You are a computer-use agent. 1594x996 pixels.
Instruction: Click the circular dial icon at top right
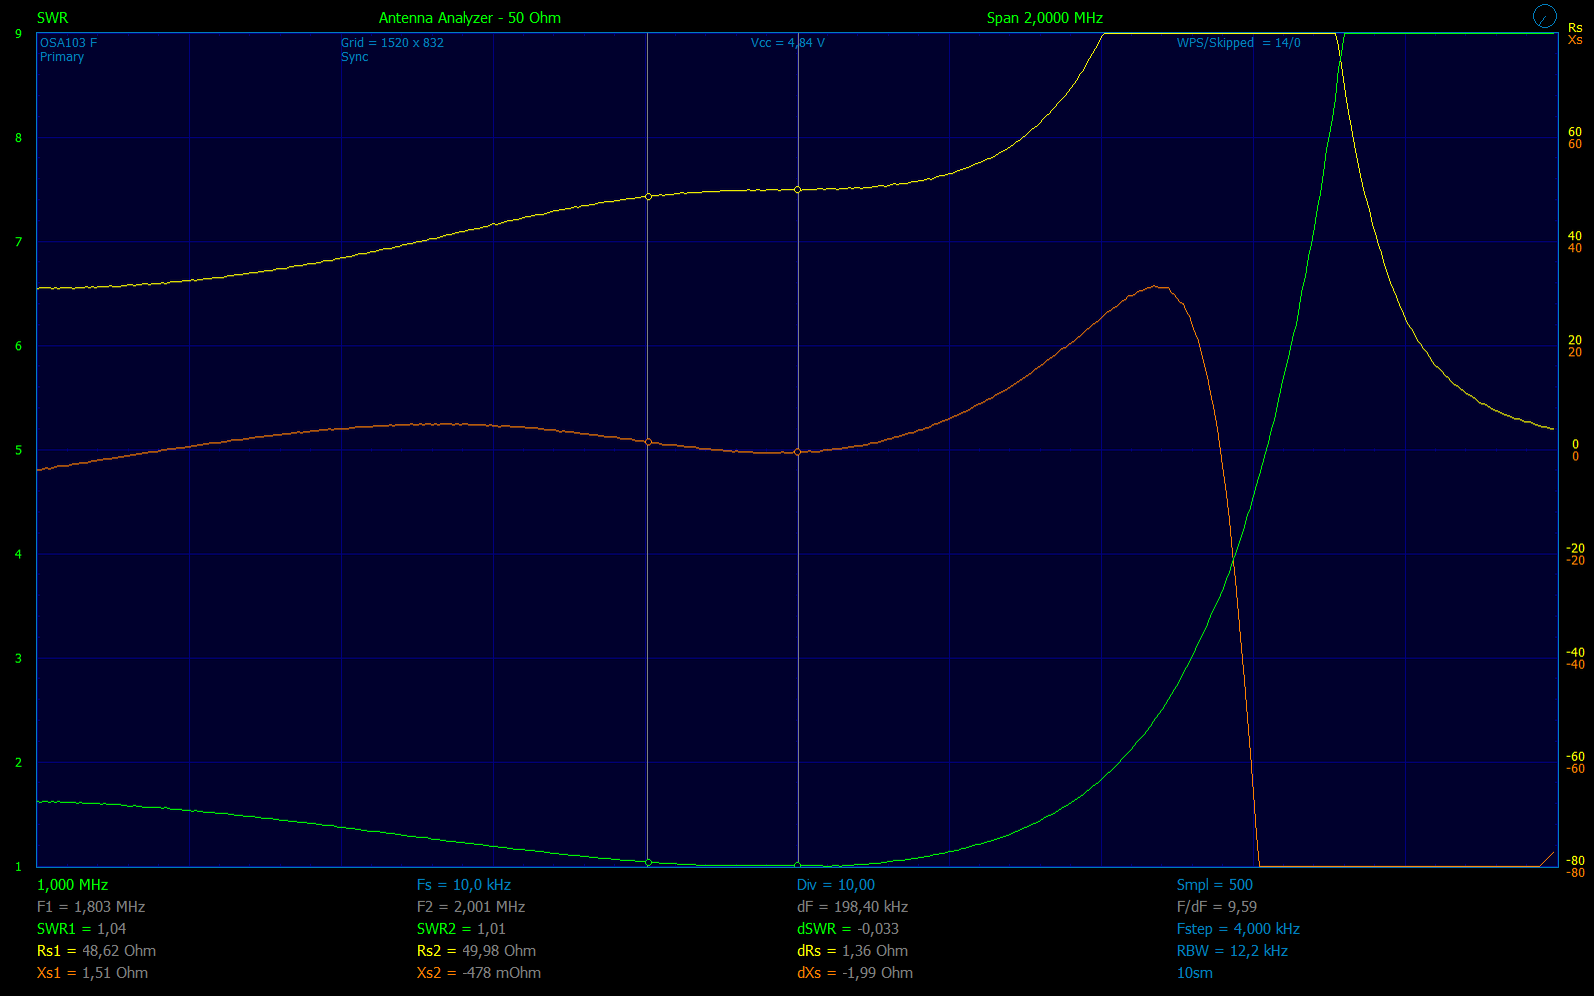[1544, 16]
